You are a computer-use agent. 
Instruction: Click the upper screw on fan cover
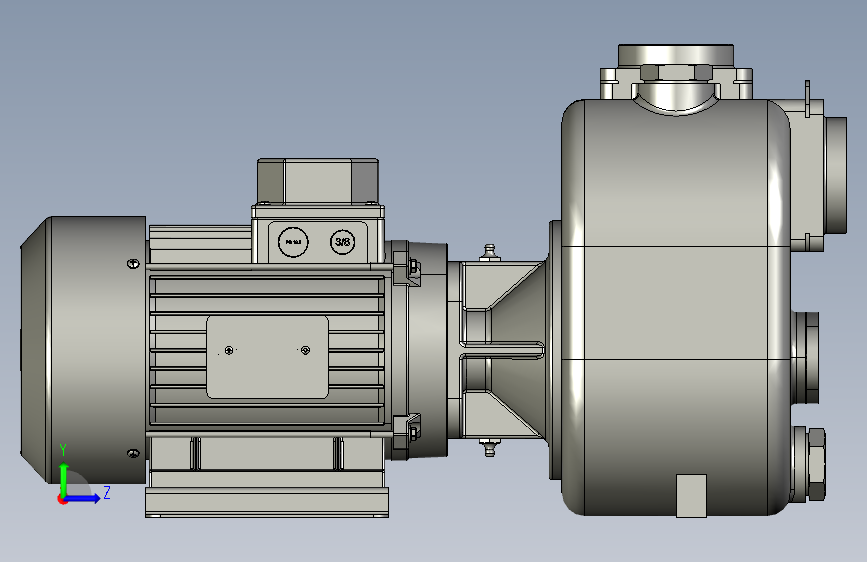[x=133, y=263]
